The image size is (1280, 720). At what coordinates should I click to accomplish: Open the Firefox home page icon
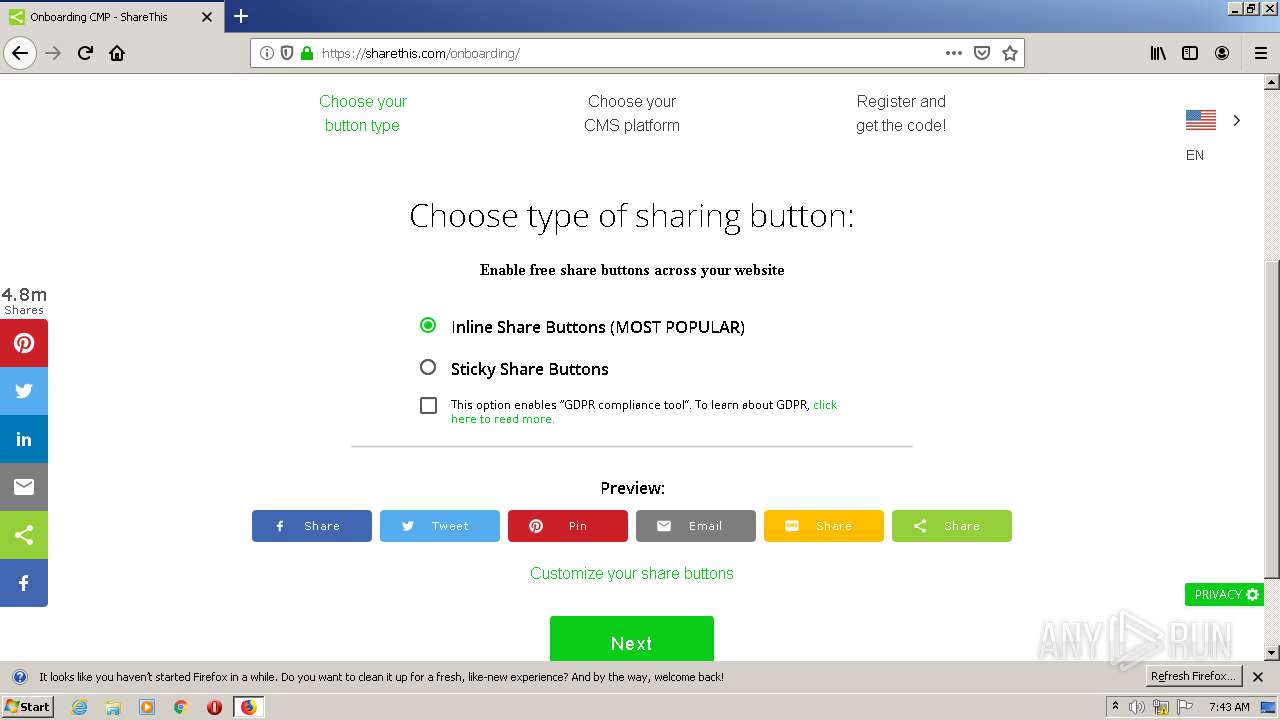coord(117,53)
